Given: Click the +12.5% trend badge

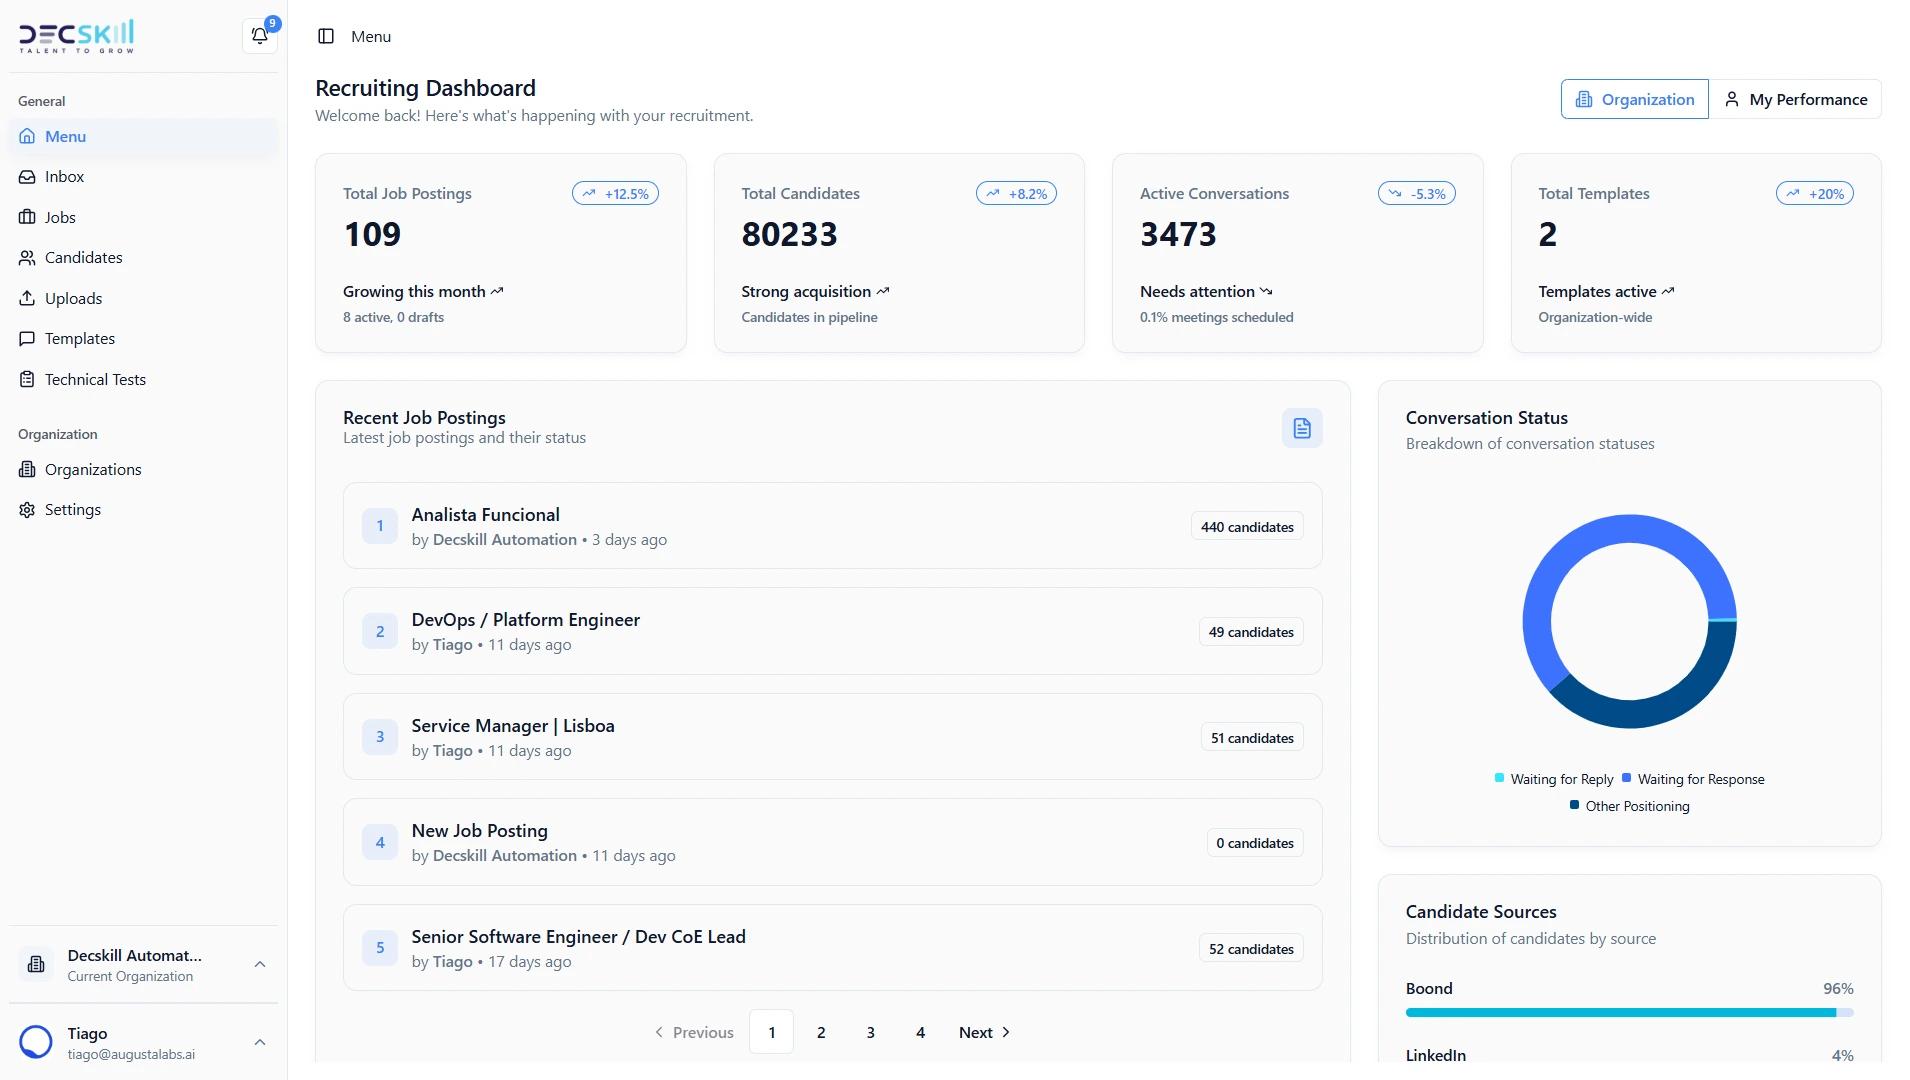Looking at the screenshot, I should click(x=615, y=194).
